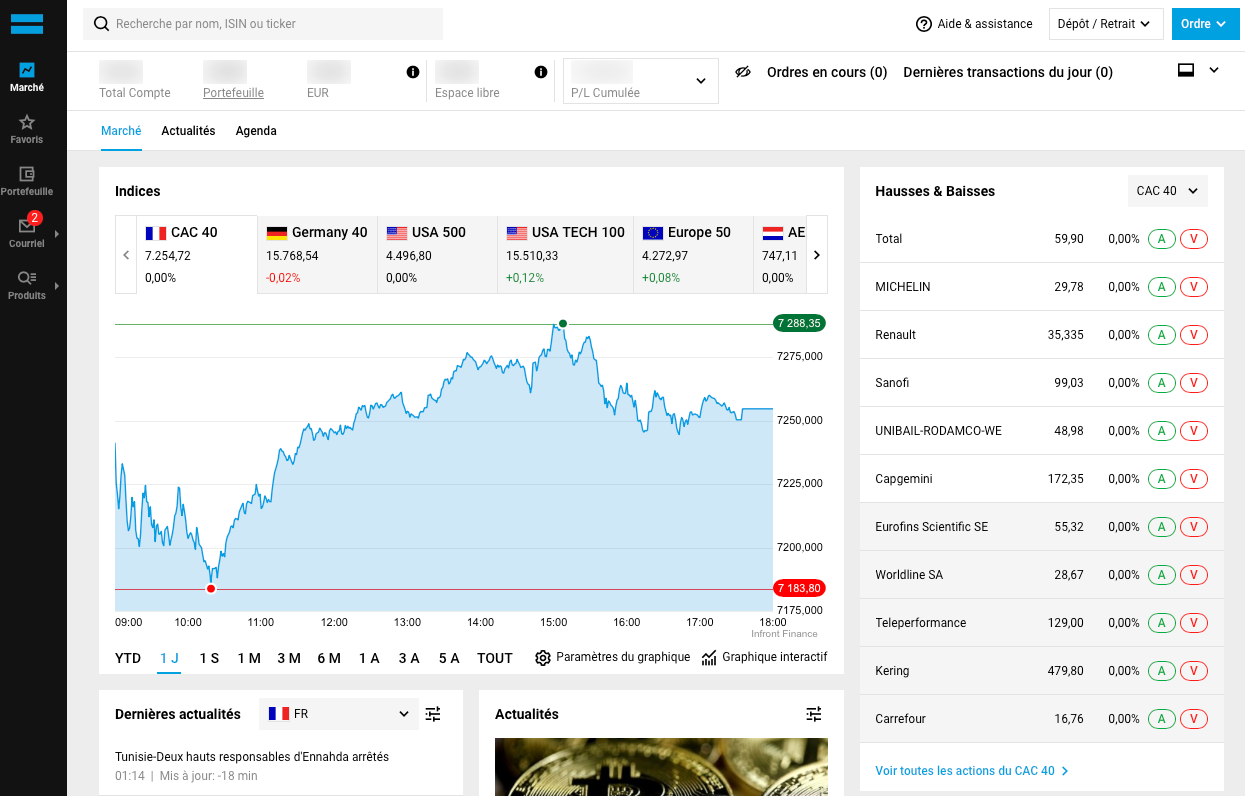Click the gear icon for Paramètres du graphique

click(543, 658)
